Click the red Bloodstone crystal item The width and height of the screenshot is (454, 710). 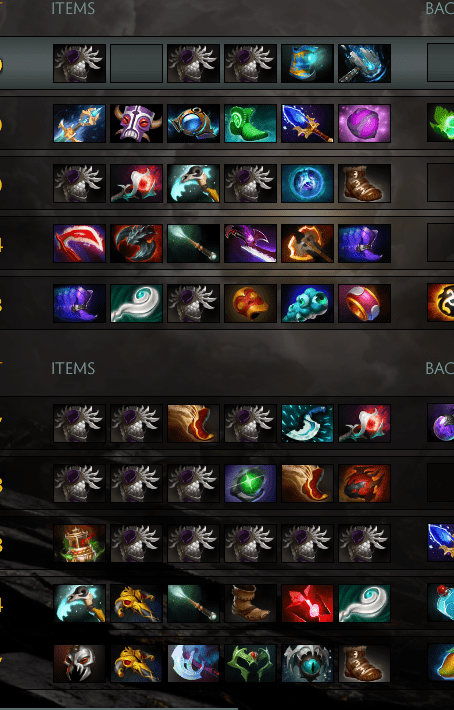pos(307,603)
